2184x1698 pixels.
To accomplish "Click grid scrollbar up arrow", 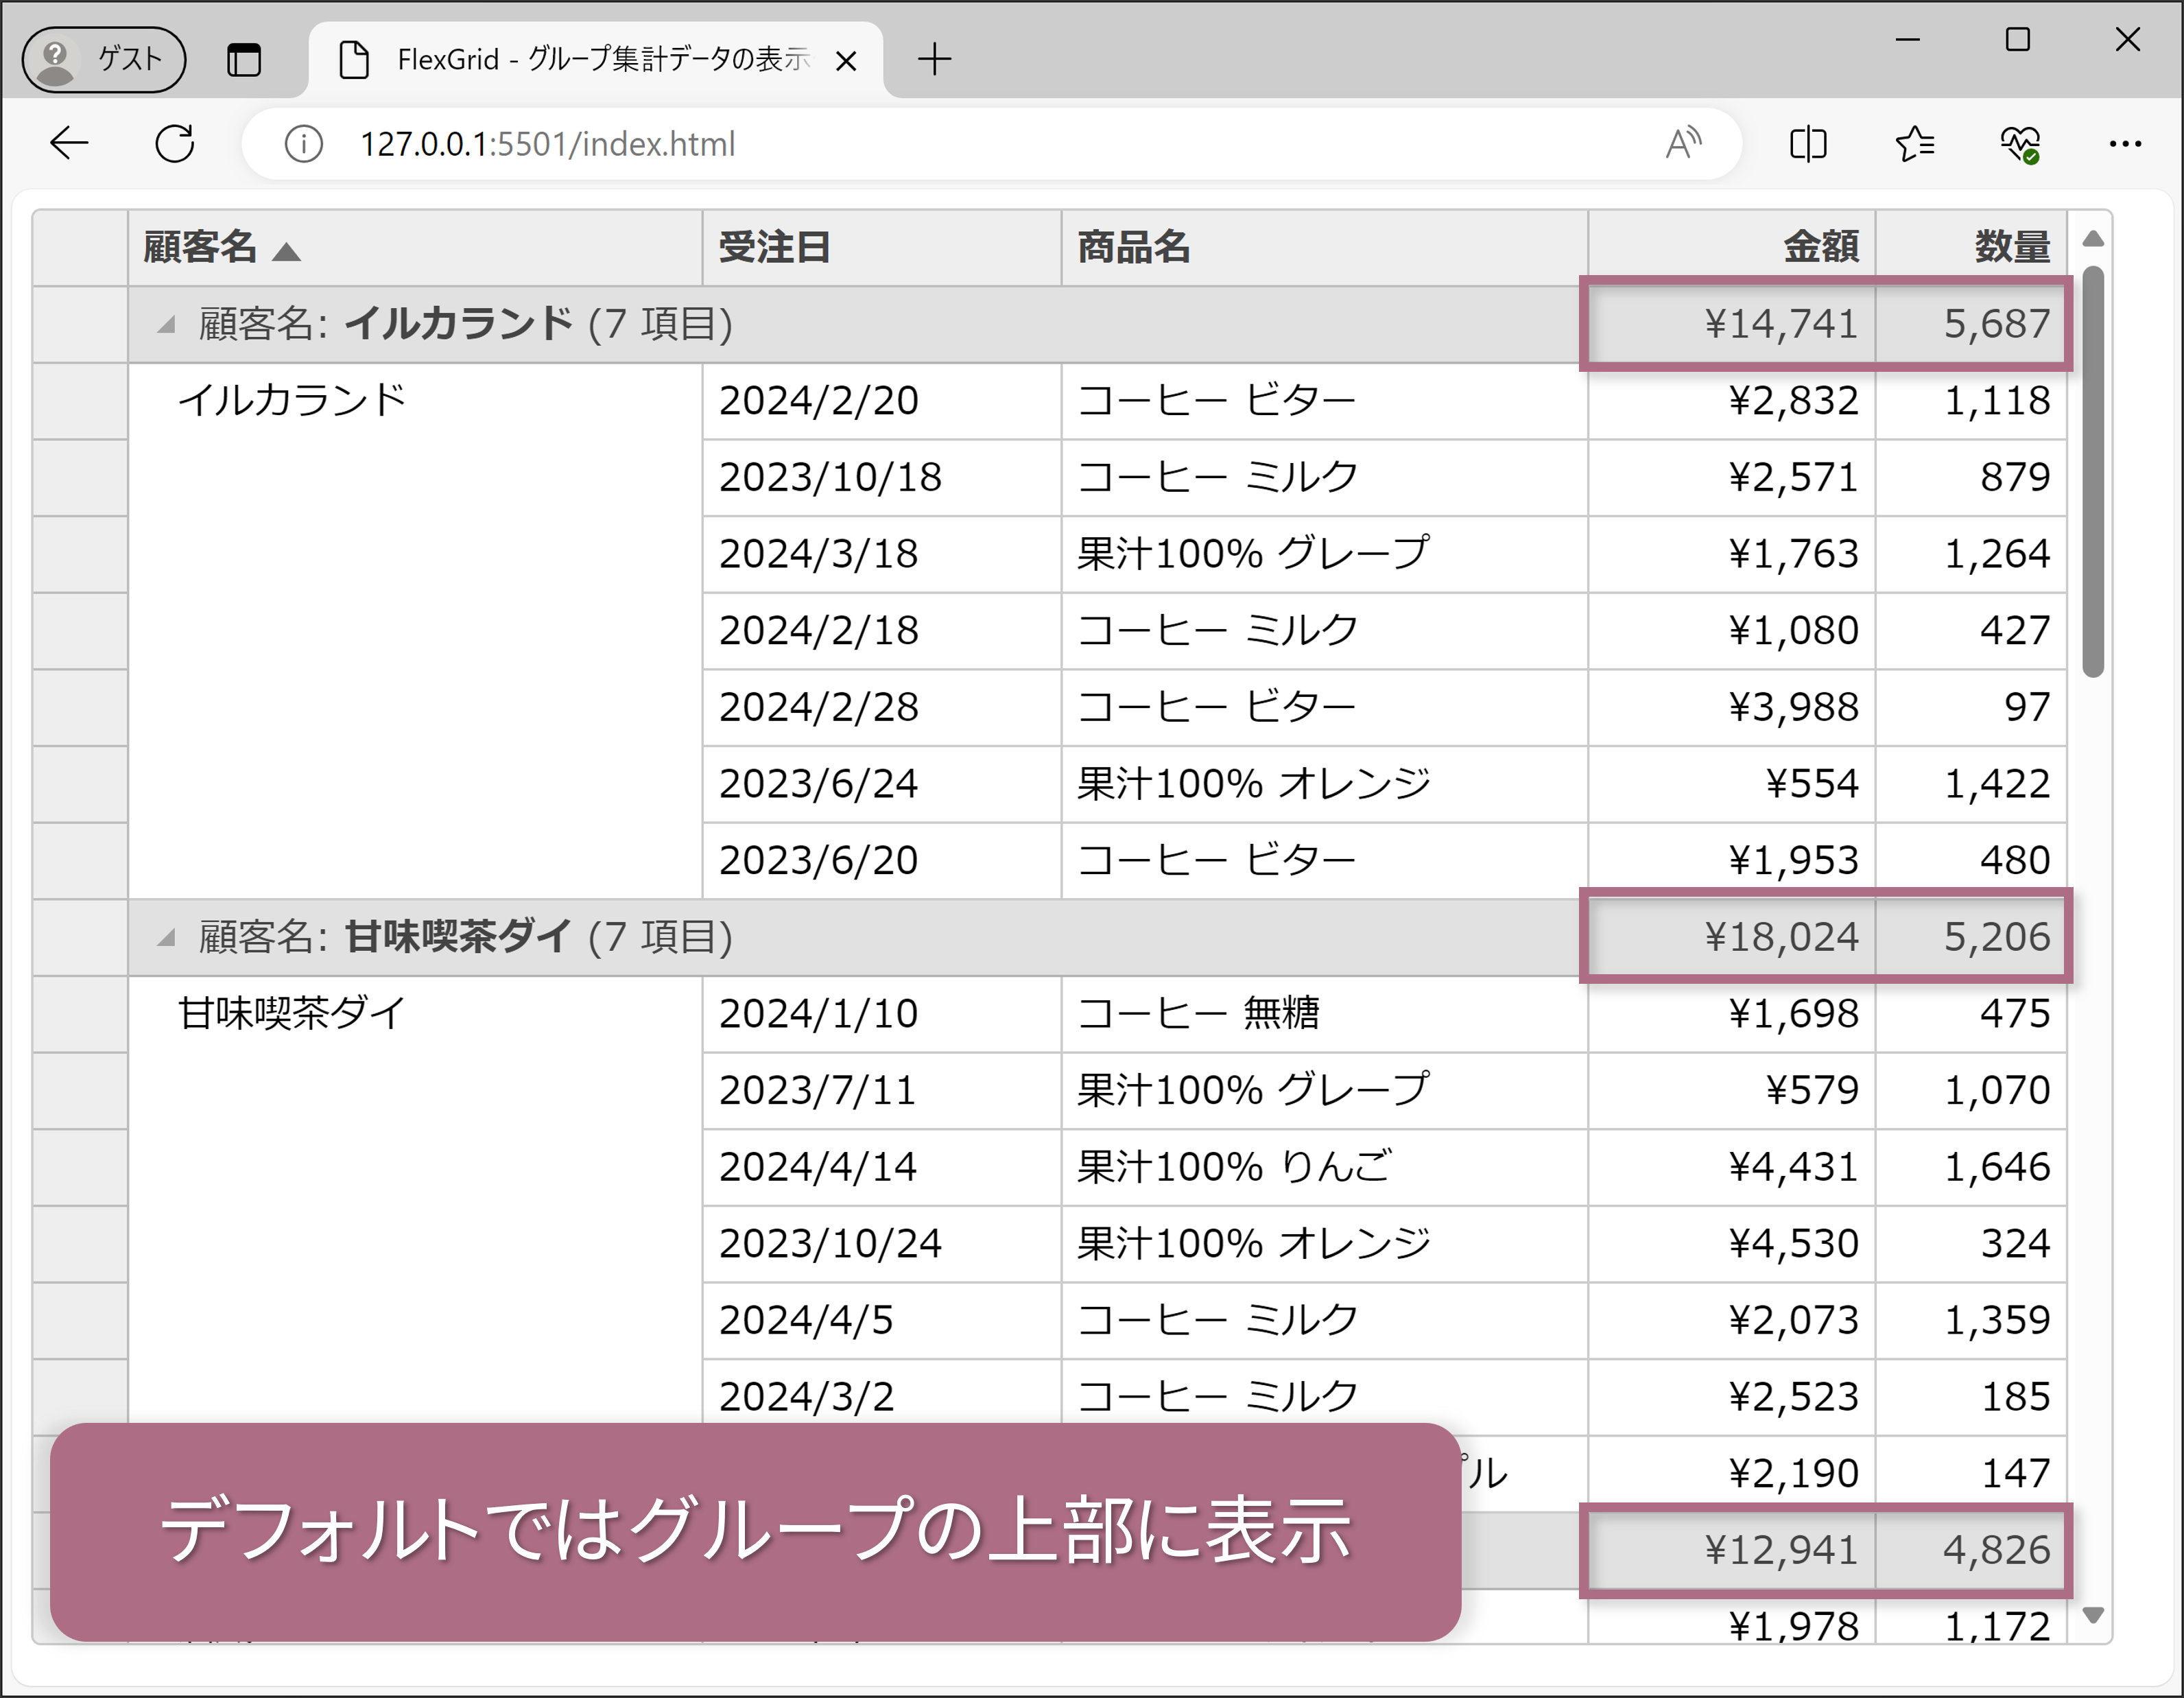I will click(x=2093, y=239).
